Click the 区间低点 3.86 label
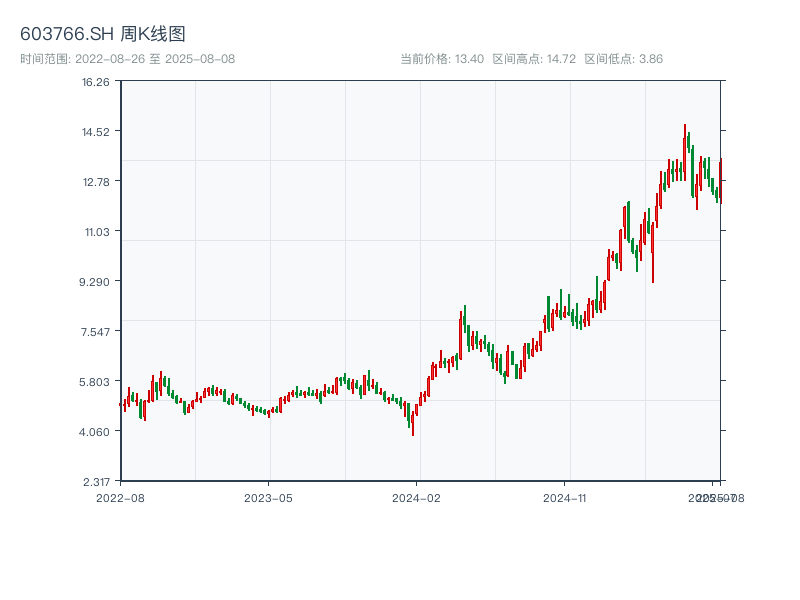 click(x=623, y=59)
